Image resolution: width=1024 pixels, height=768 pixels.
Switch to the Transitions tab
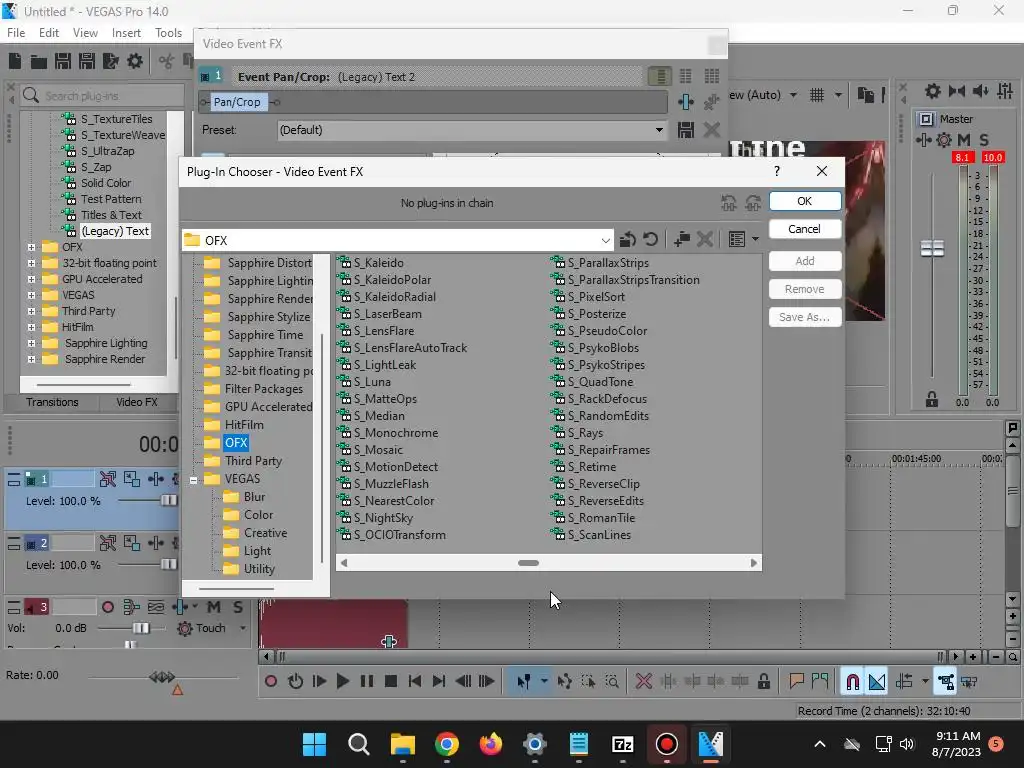pos(52,402)
